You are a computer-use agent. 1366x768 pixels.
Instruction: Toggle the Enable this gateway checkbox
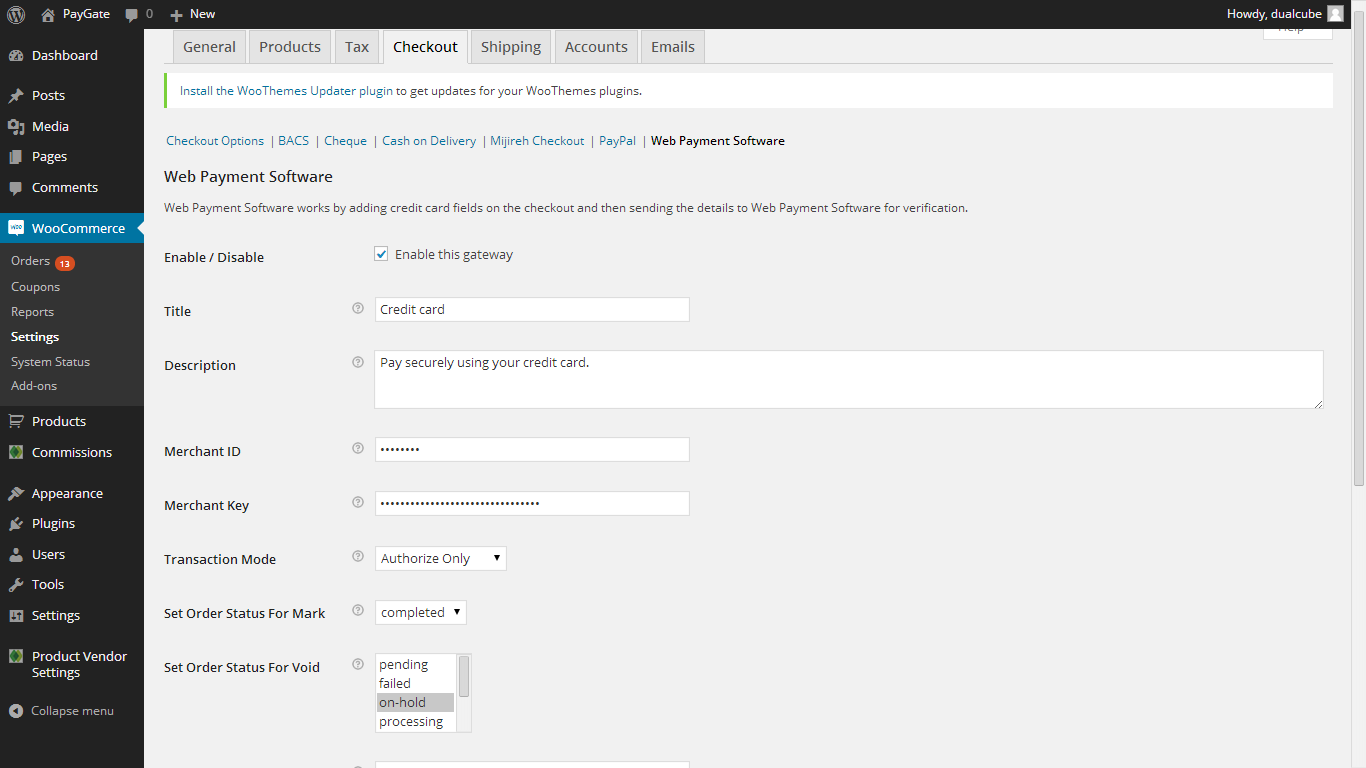tap(381, 254)
